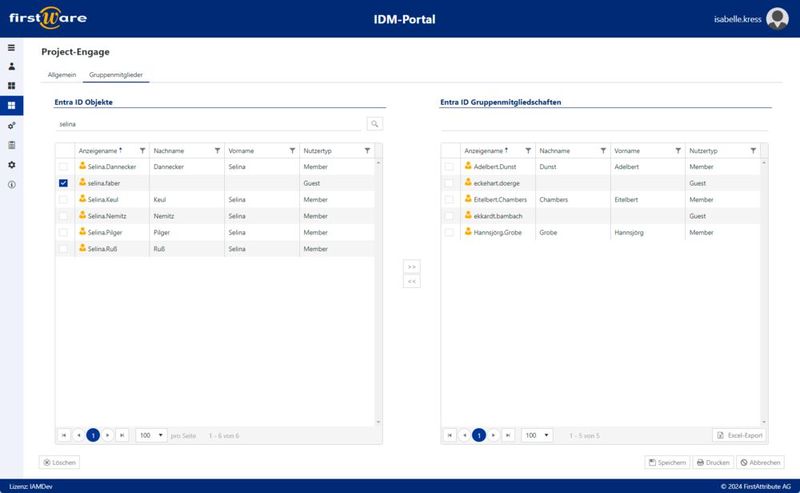Click the search field containing selina
The width and height of the screenshot is (800, 493).
click(209, 124)
